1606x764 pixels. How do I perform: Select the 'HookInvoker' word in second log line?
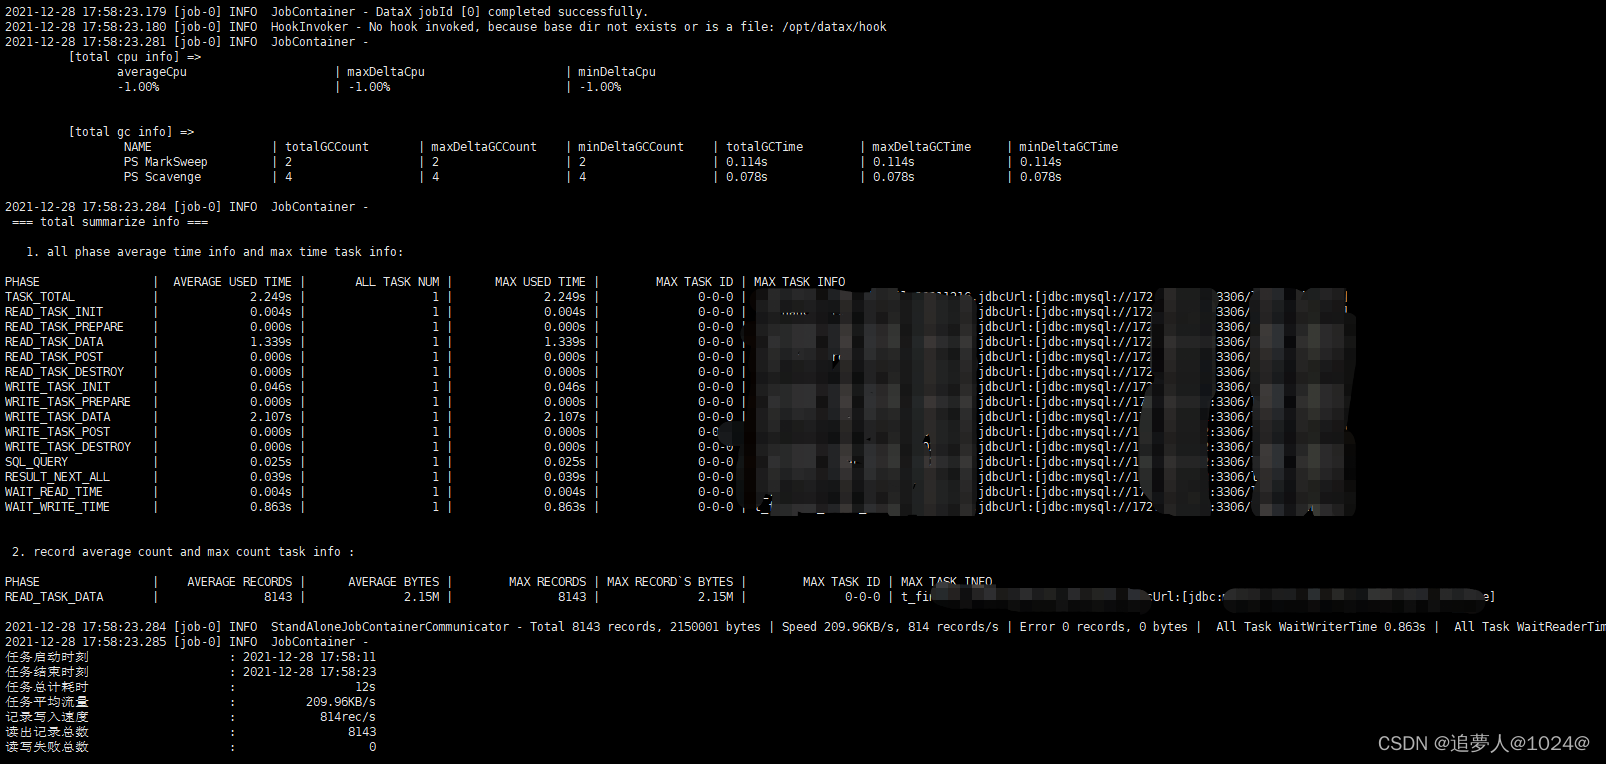click(x=310, y=27)
